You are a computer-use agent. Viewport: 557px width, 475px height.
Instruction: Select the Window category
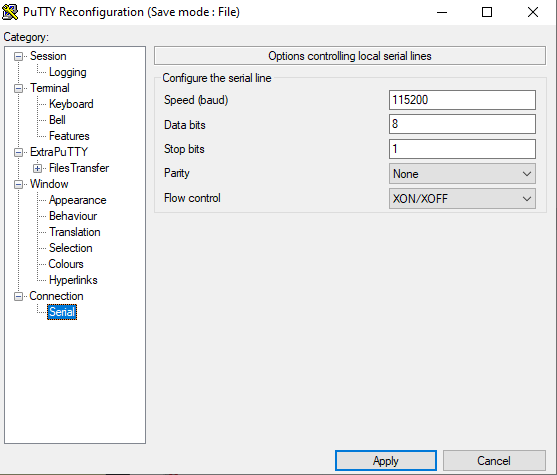tap(49, 184)
